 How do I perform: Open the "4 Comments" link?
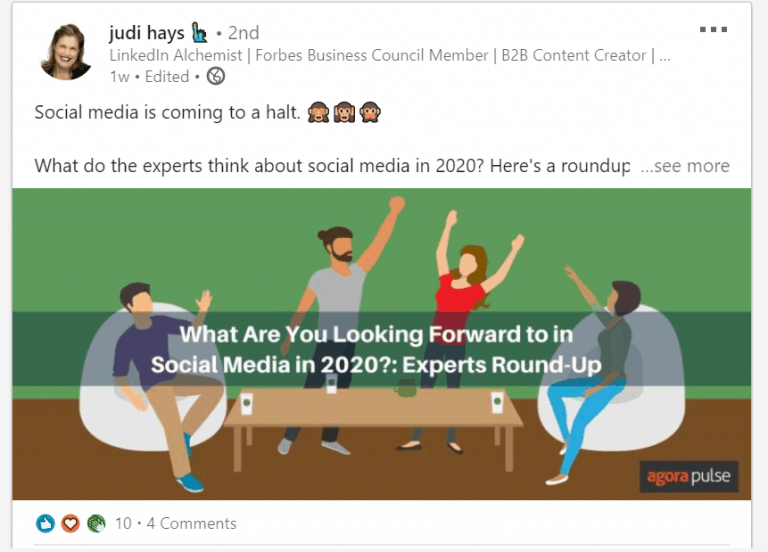tap(191, 523)
